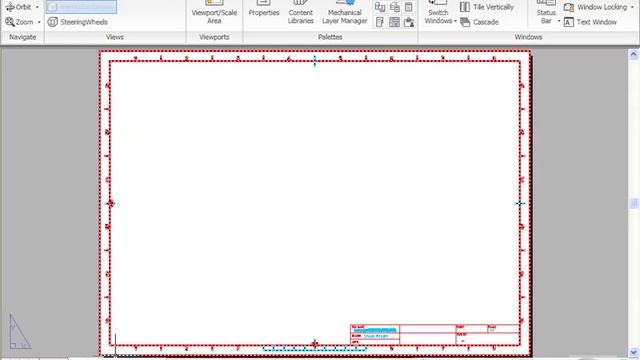Click the Views panel title
Screen dimensions: 640x360
pos(115,37)
